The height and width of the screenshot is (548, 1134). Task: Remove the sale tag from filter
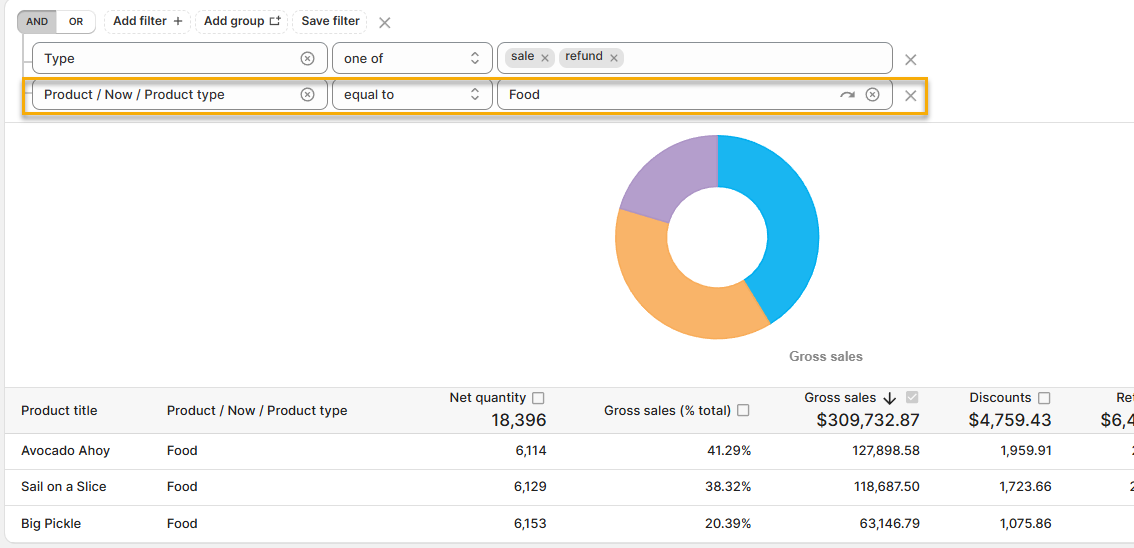[x=545, y=58]
